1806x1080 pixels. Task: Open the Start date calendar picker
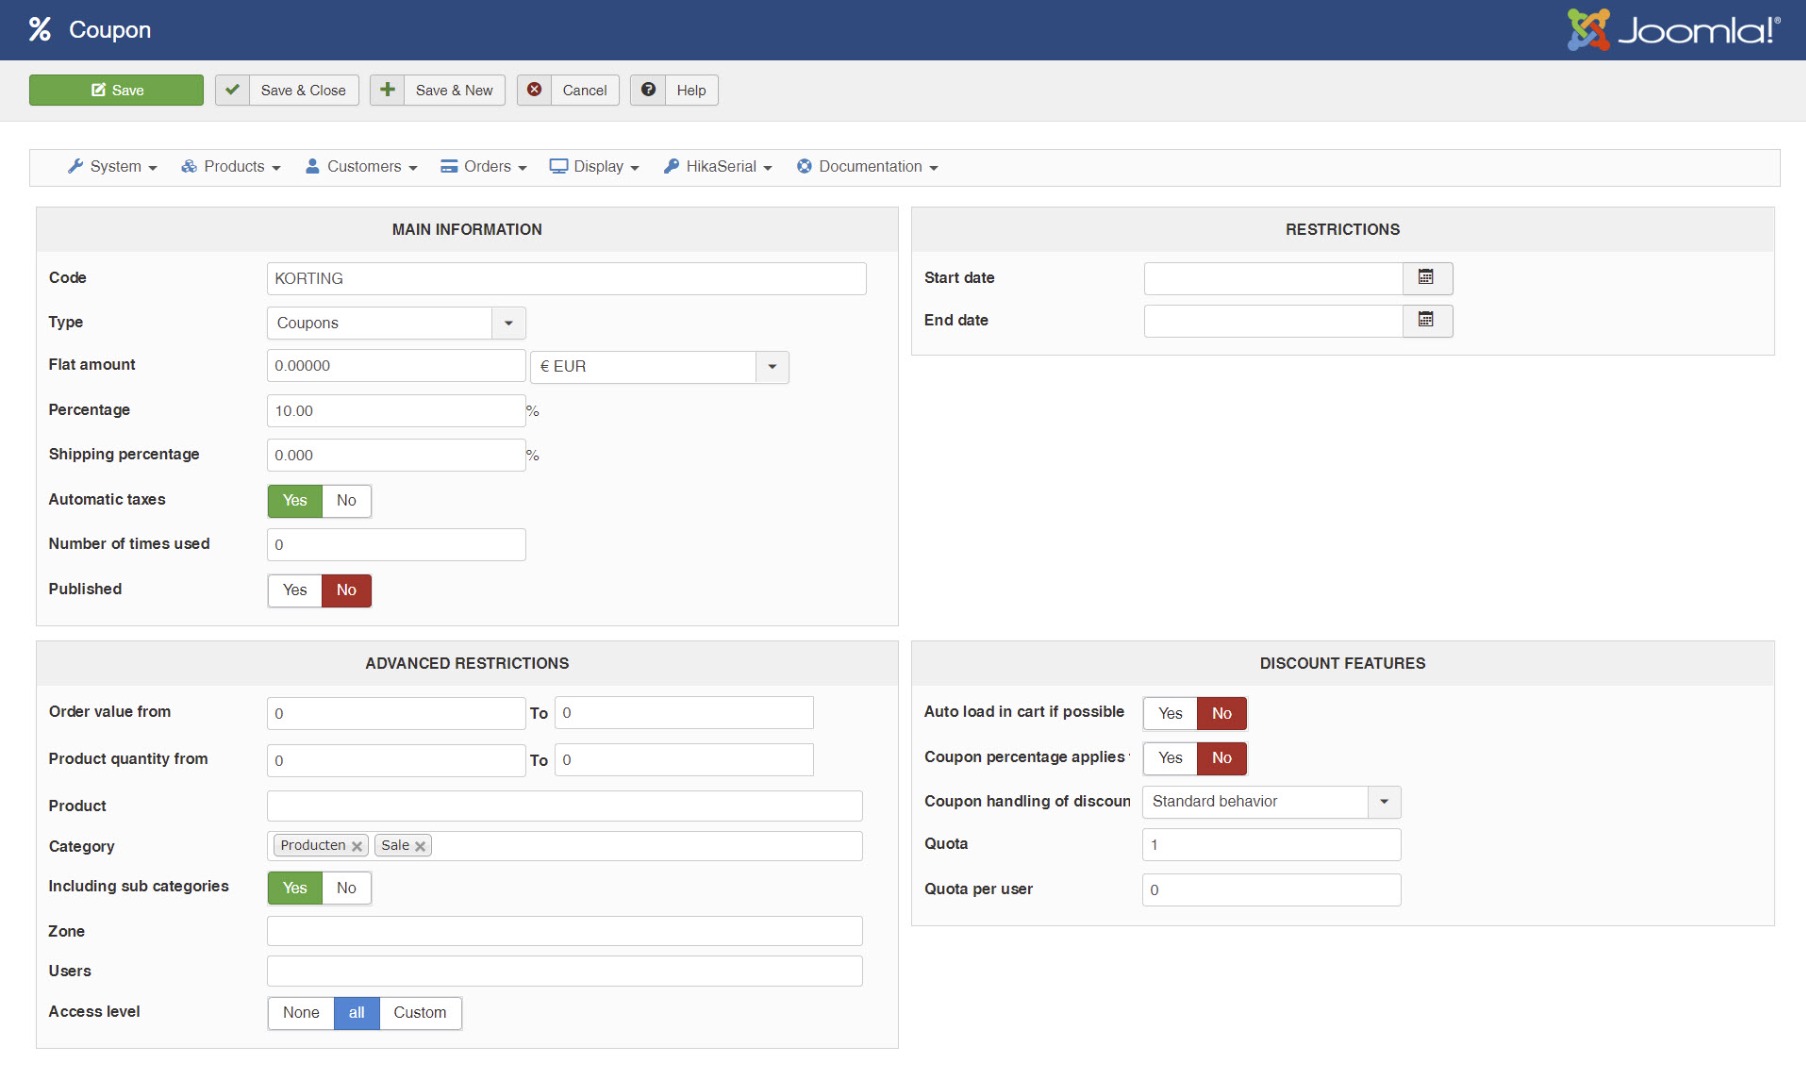1427,278
